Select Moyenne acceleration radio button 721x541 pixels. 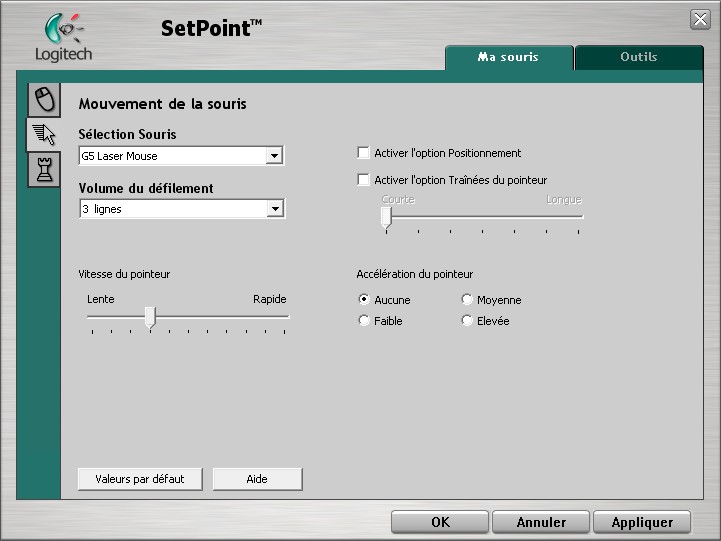pos(467,299)
